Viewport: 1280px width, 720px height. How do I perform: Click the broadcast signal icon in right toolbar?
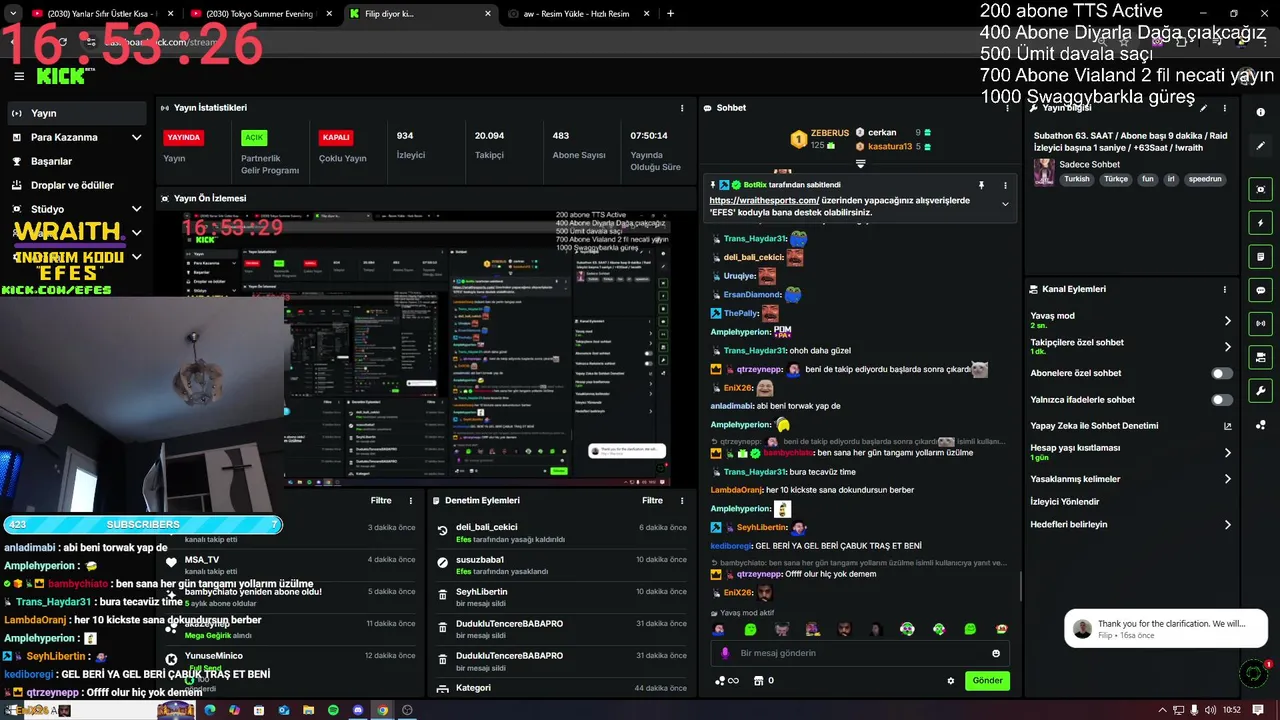(1261, 323)
